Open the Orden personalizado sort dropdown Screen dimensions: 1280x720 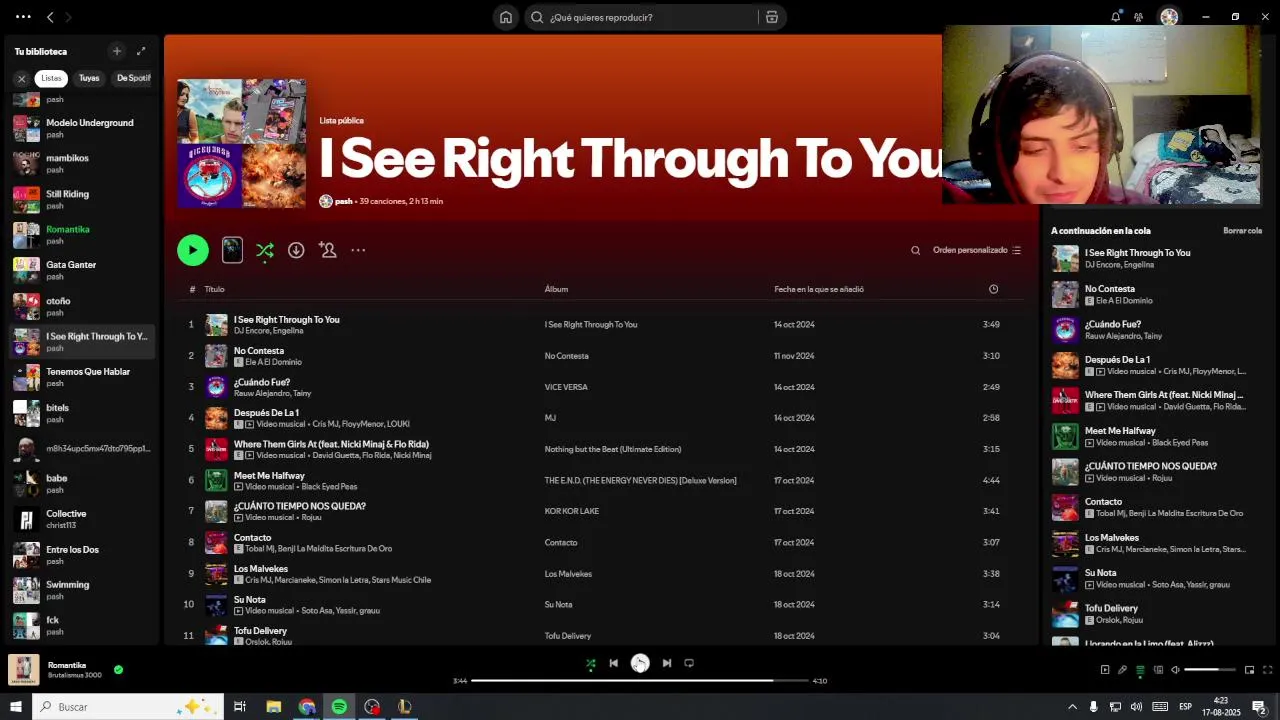point(977,250)
